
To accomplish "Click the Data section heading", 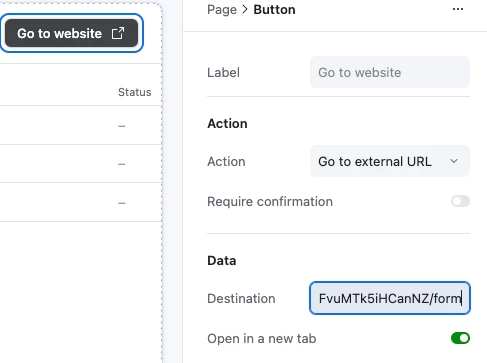I will tap(222, 260).
